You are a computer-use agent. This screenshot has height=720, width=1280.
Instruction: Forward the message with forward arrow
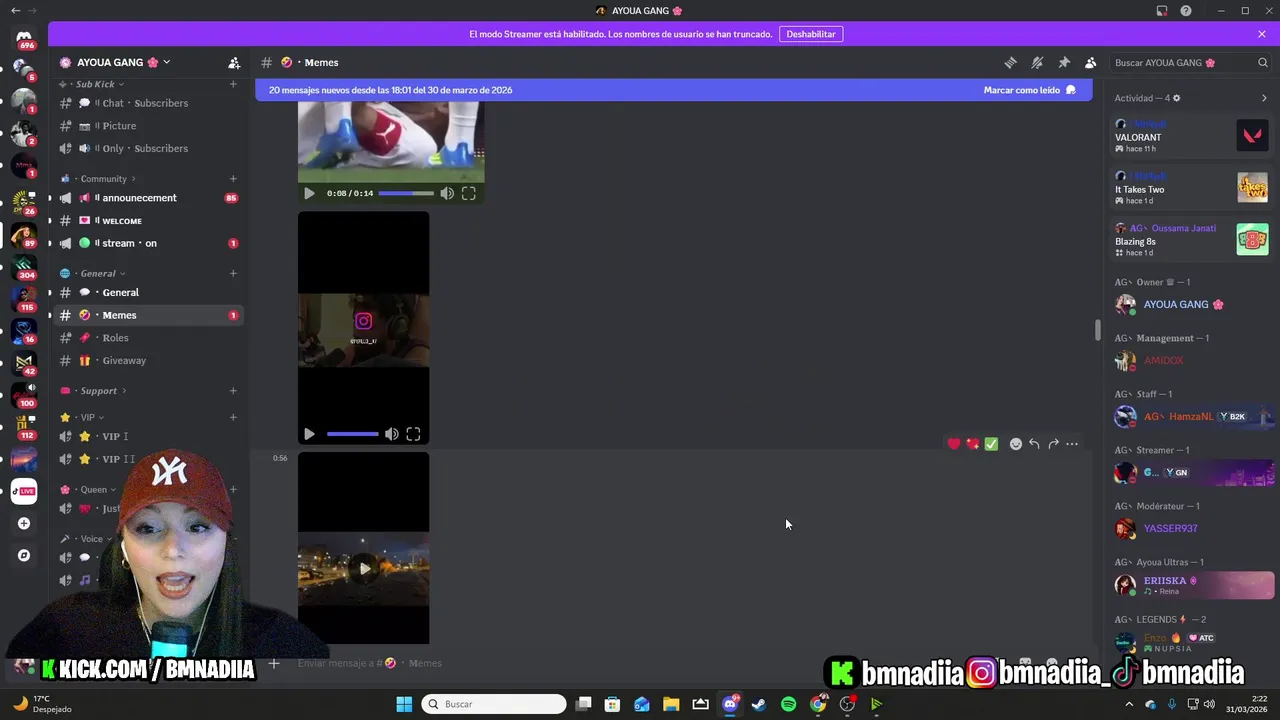pyautogui.click(x=1053, y=444)
